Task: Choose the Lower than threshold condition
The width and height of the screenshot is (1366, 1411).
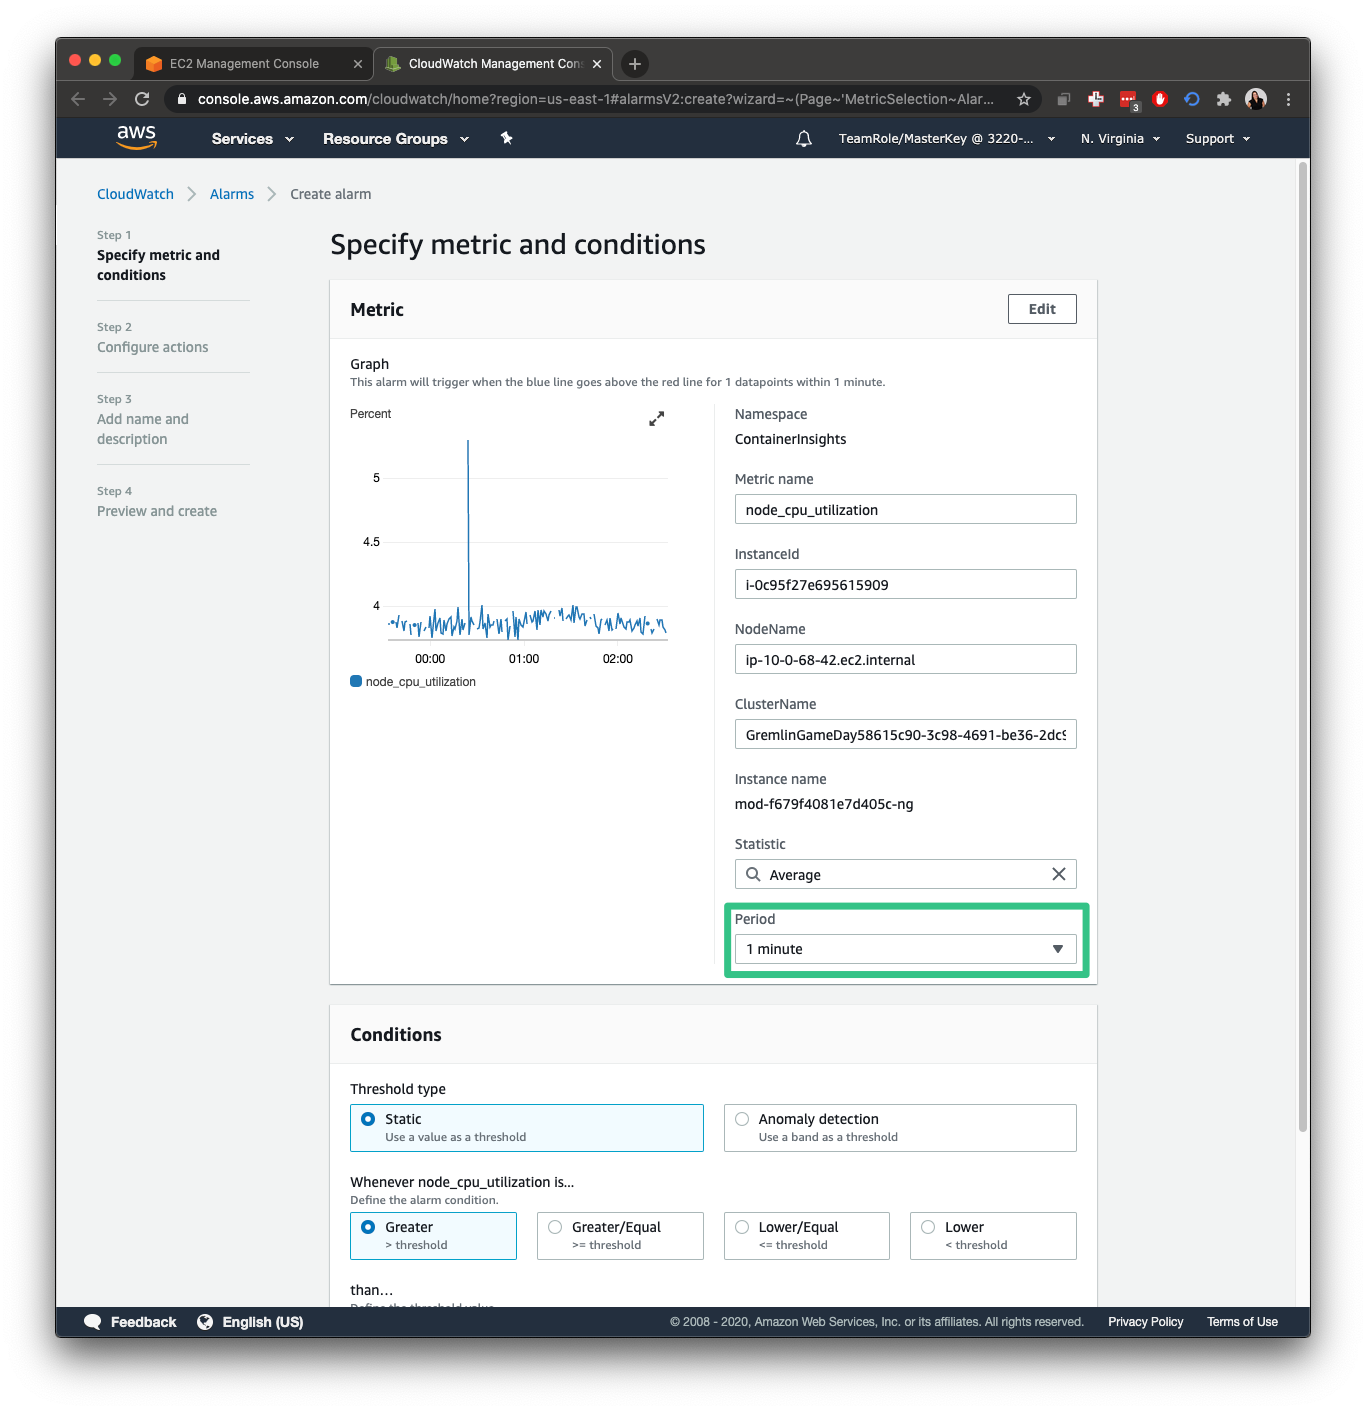Action: (x=993, y=1236)
